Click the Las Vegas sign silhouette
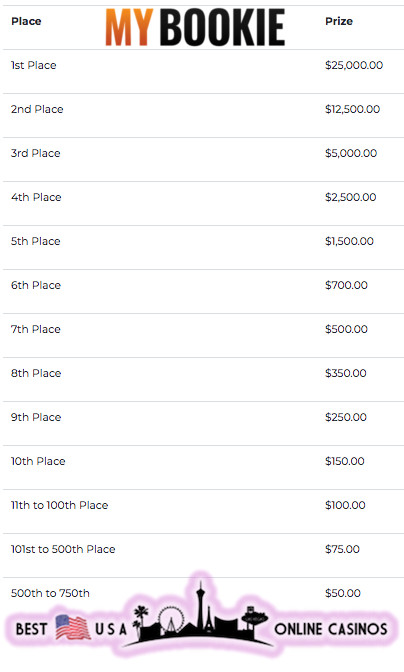The width and height of the screenshot is (404, 672). click(x=254, y=618)
